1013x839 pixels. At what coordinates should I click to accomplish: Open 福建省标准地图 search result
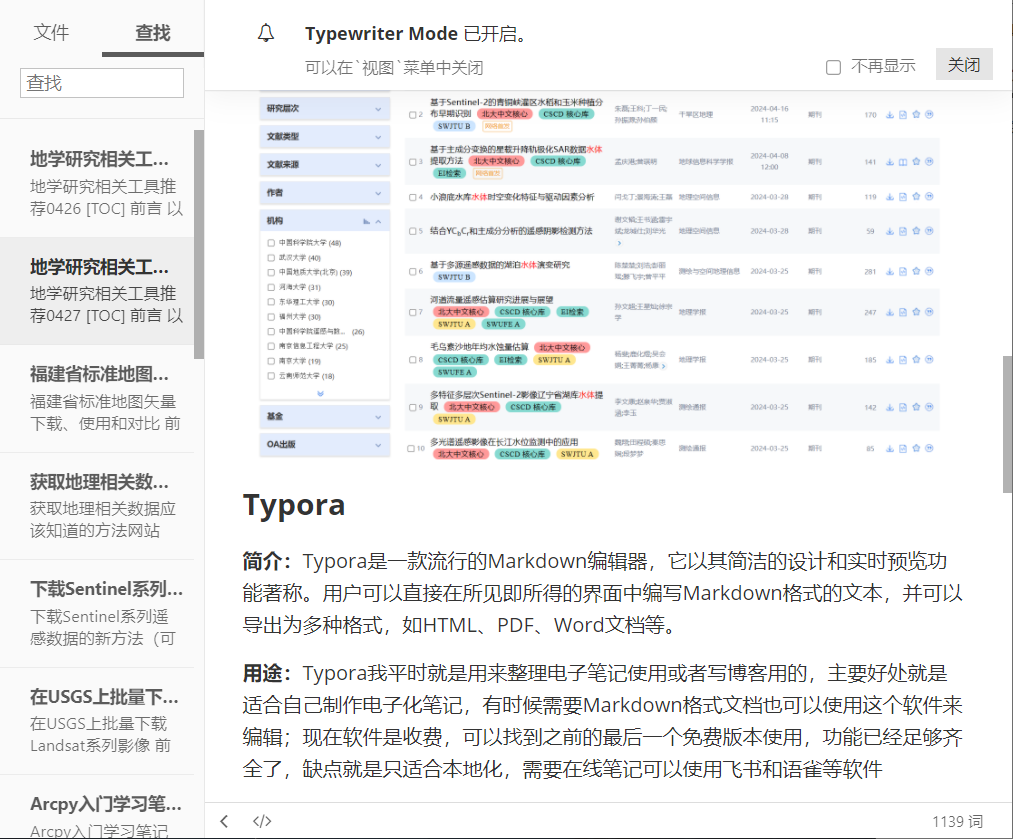point(97,399)
